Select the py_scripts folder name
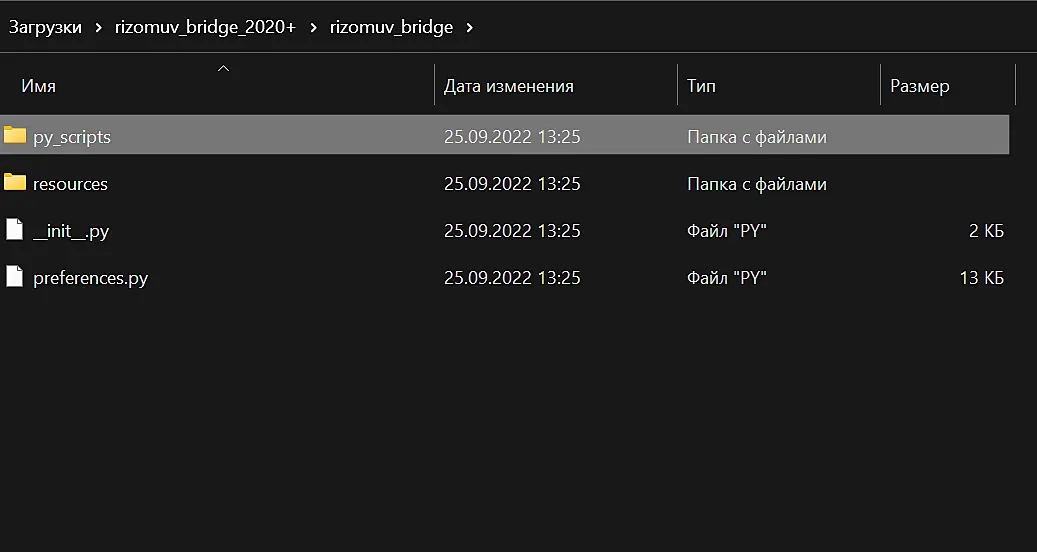 coord(72,137)
